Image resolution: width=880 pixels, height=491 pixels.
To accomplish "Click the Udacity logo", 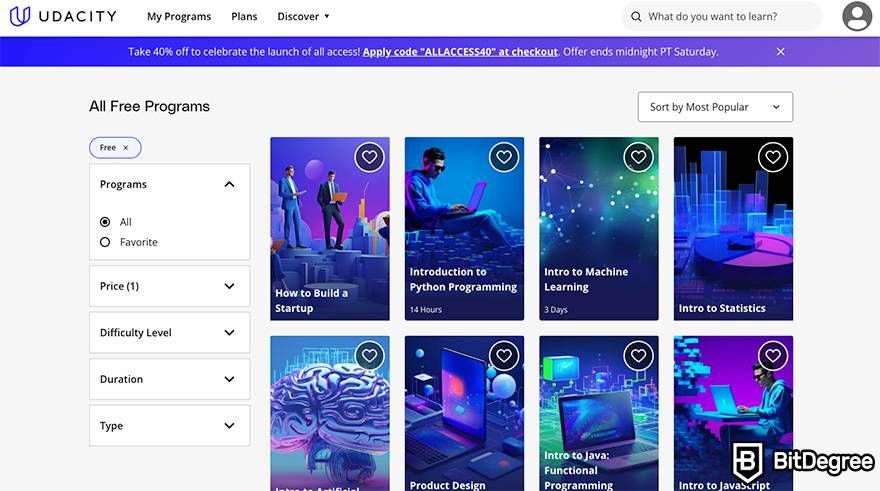I will 63,16.
